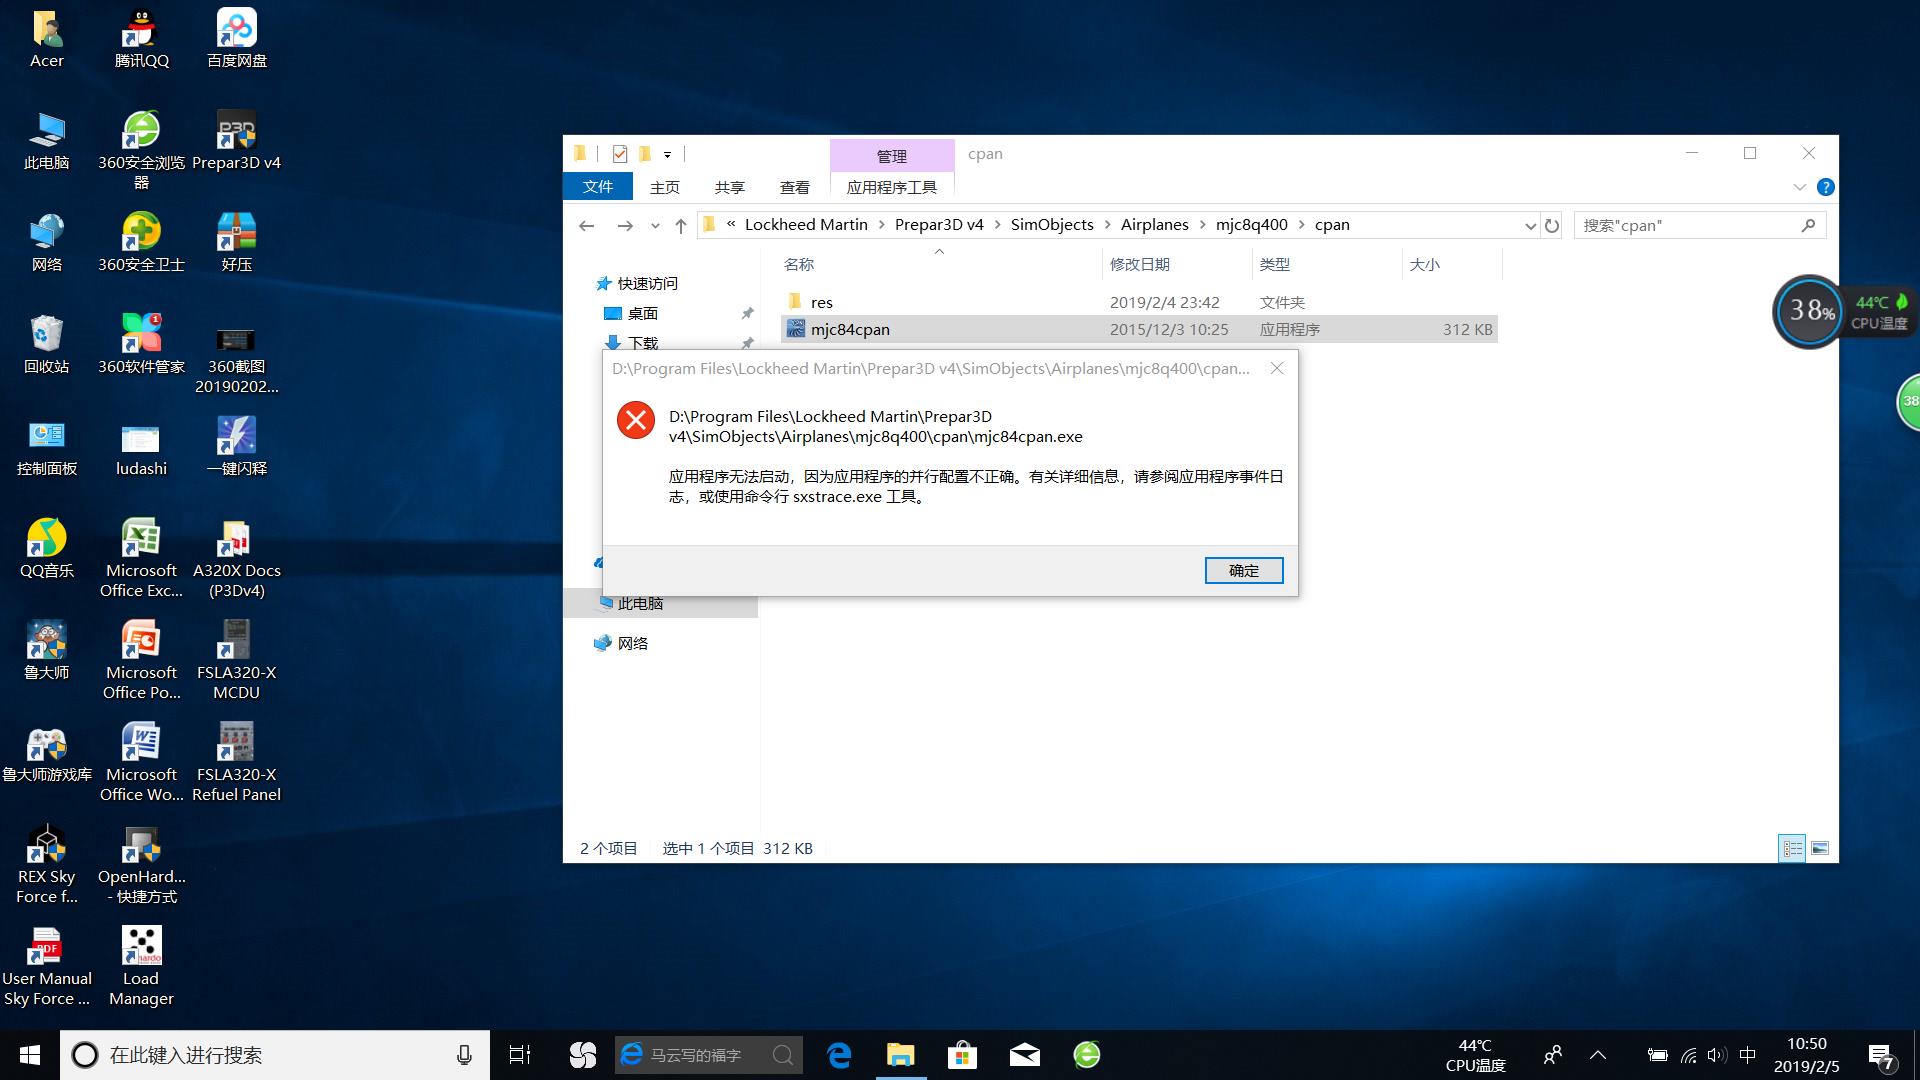Switch to the 主页 ribbon tab
Image resolution: width=1920 pixels, height=1080 pixels.
click(x=664, y=187)
